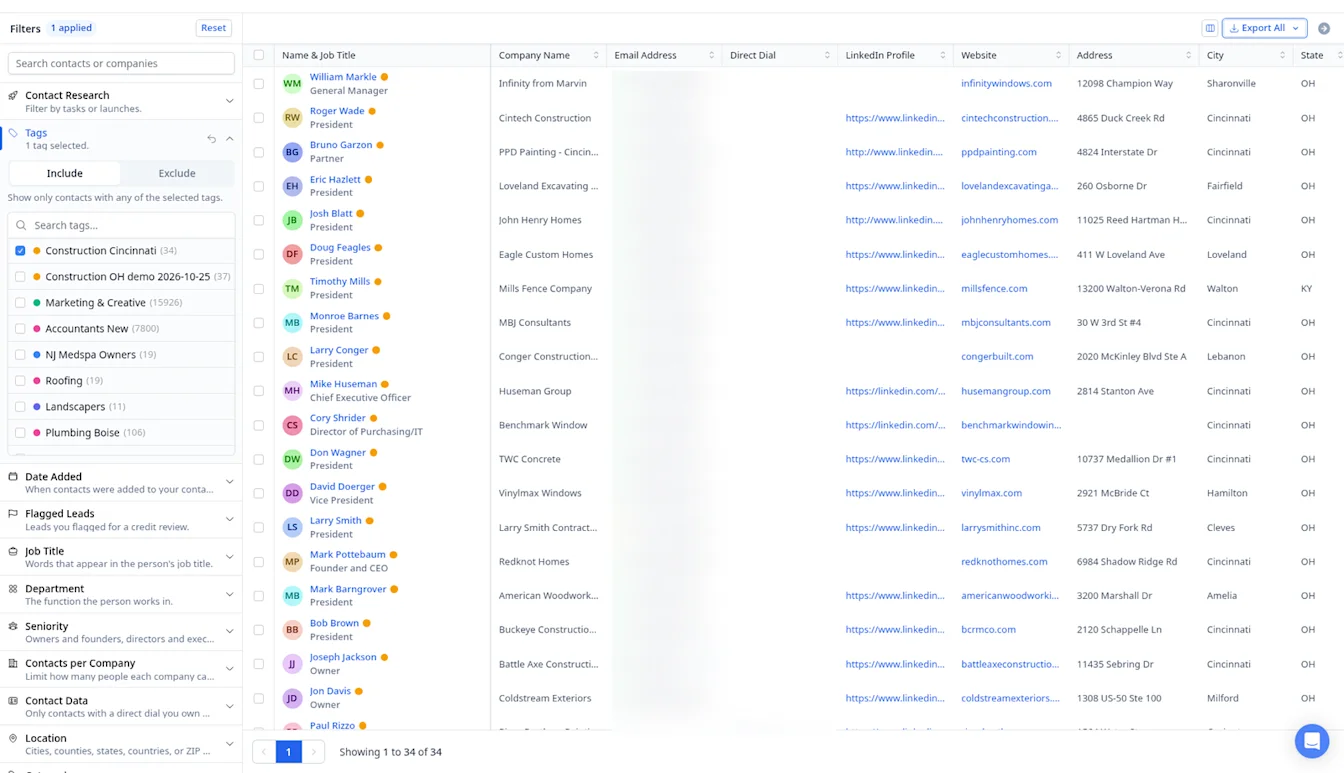This screenshot has height=773, width=1344.
Task: Click the round arrow icon beside Export All
Action: pos(1324,28)
